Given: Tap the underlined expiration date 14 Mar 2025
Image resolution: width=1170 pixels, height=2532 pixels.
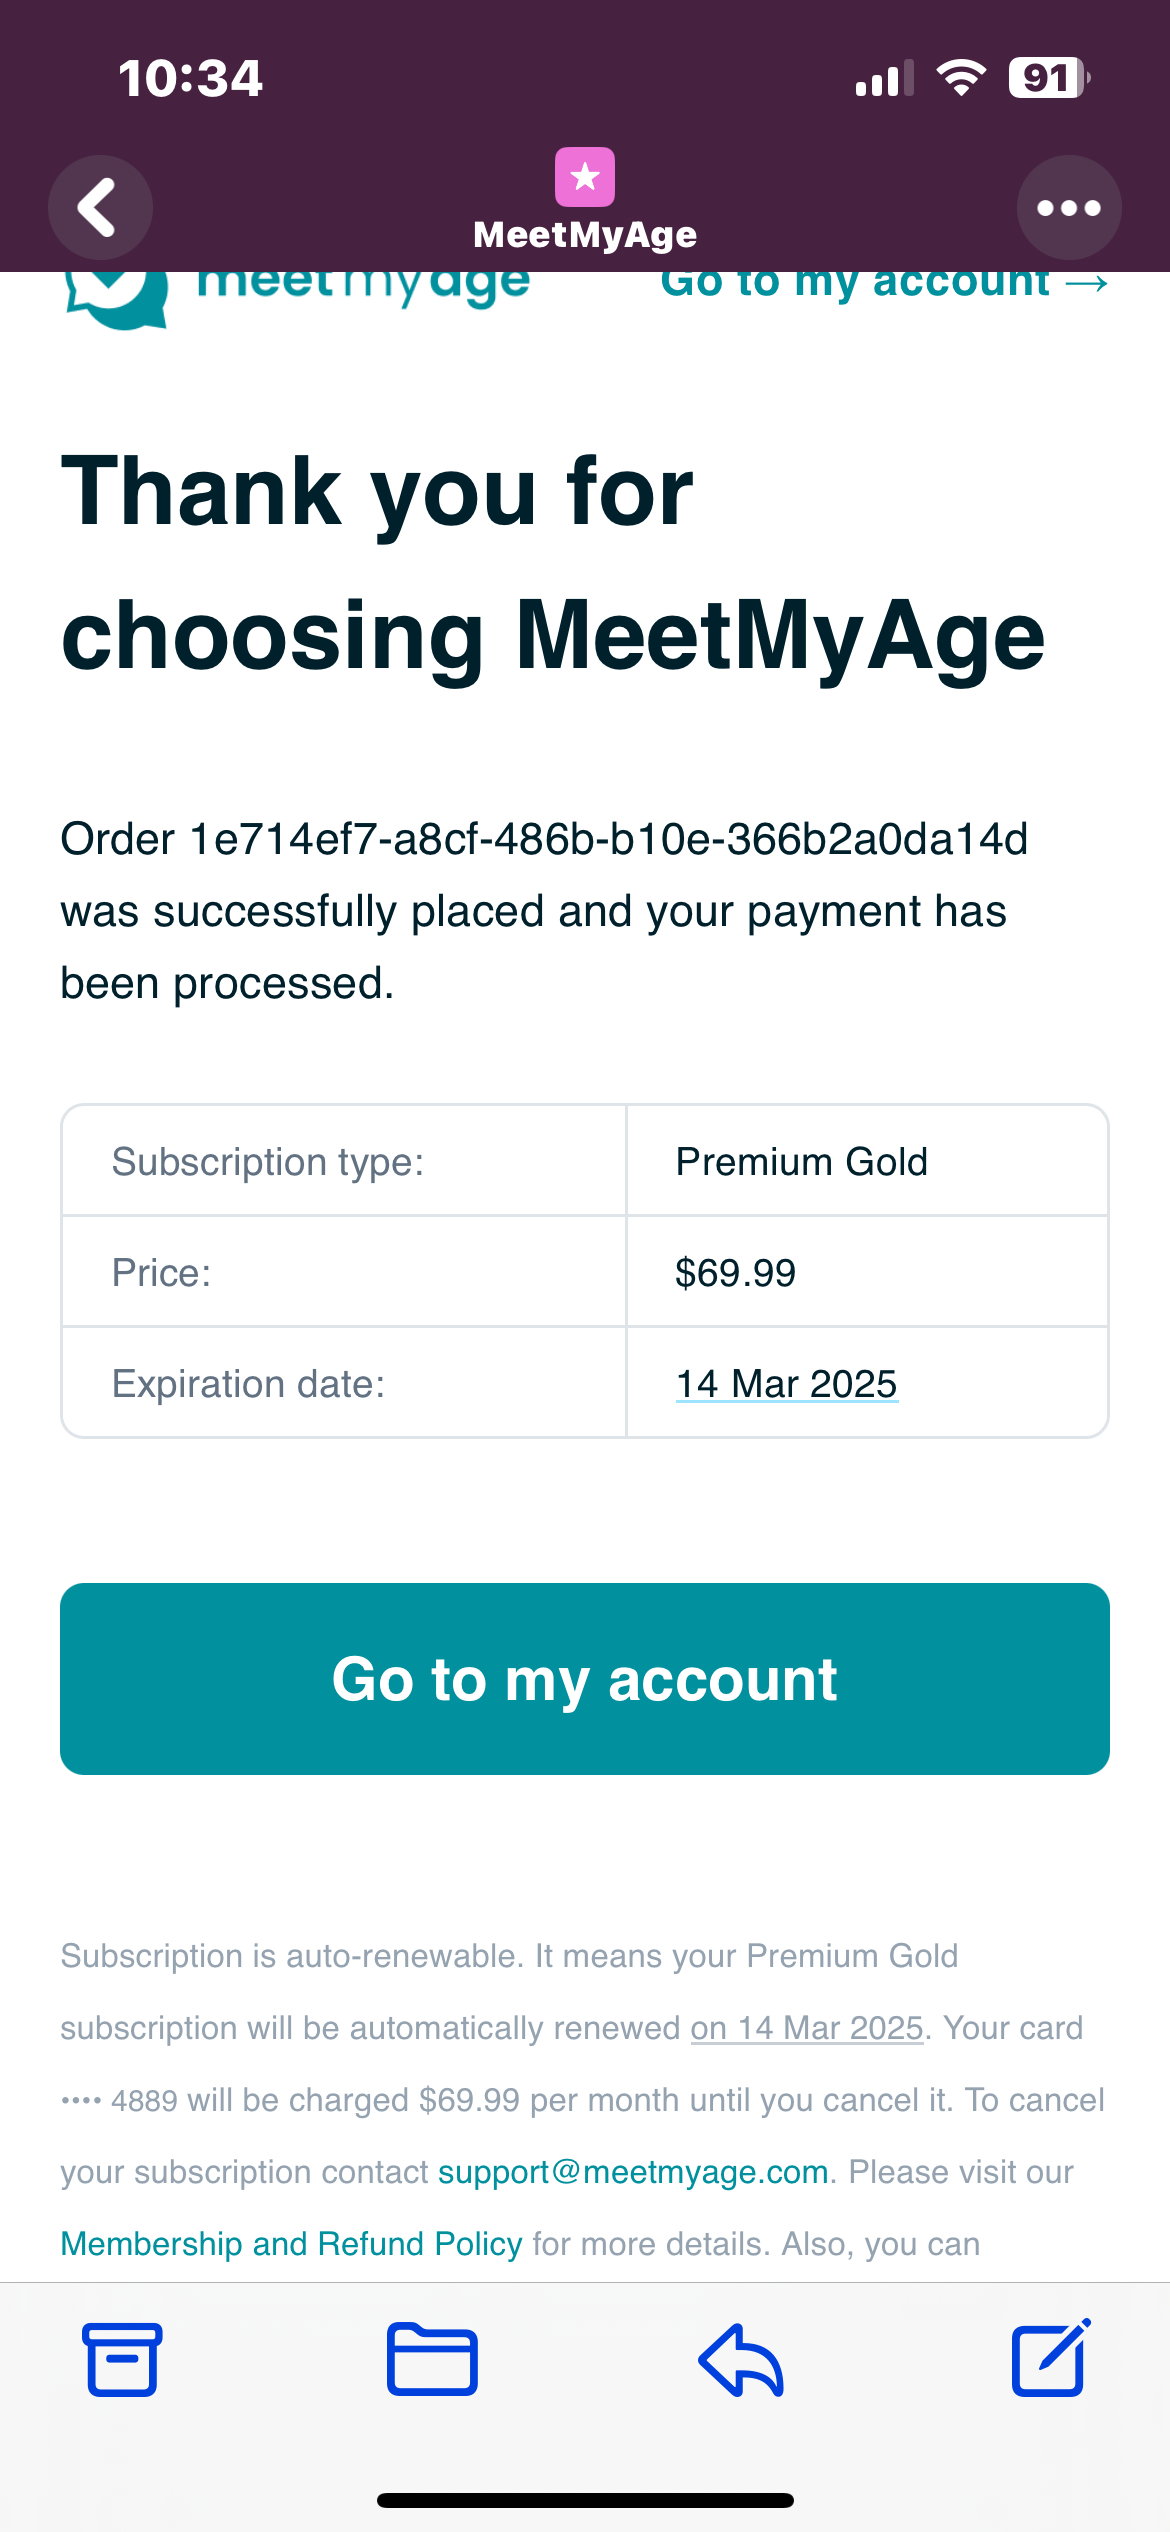Looking at the screenshot, I should (x=787, y=1384).
